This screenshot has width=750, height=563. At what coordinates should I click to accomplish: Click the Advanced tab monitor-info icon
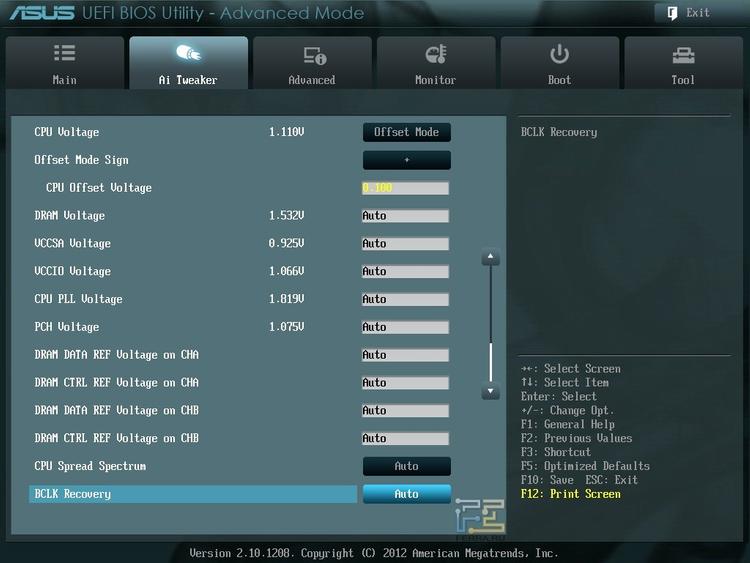(x=314, y=55)
